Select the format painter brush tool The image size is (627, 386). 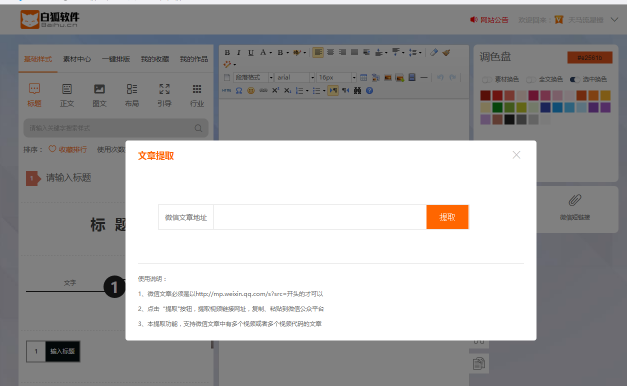[446, 52]
